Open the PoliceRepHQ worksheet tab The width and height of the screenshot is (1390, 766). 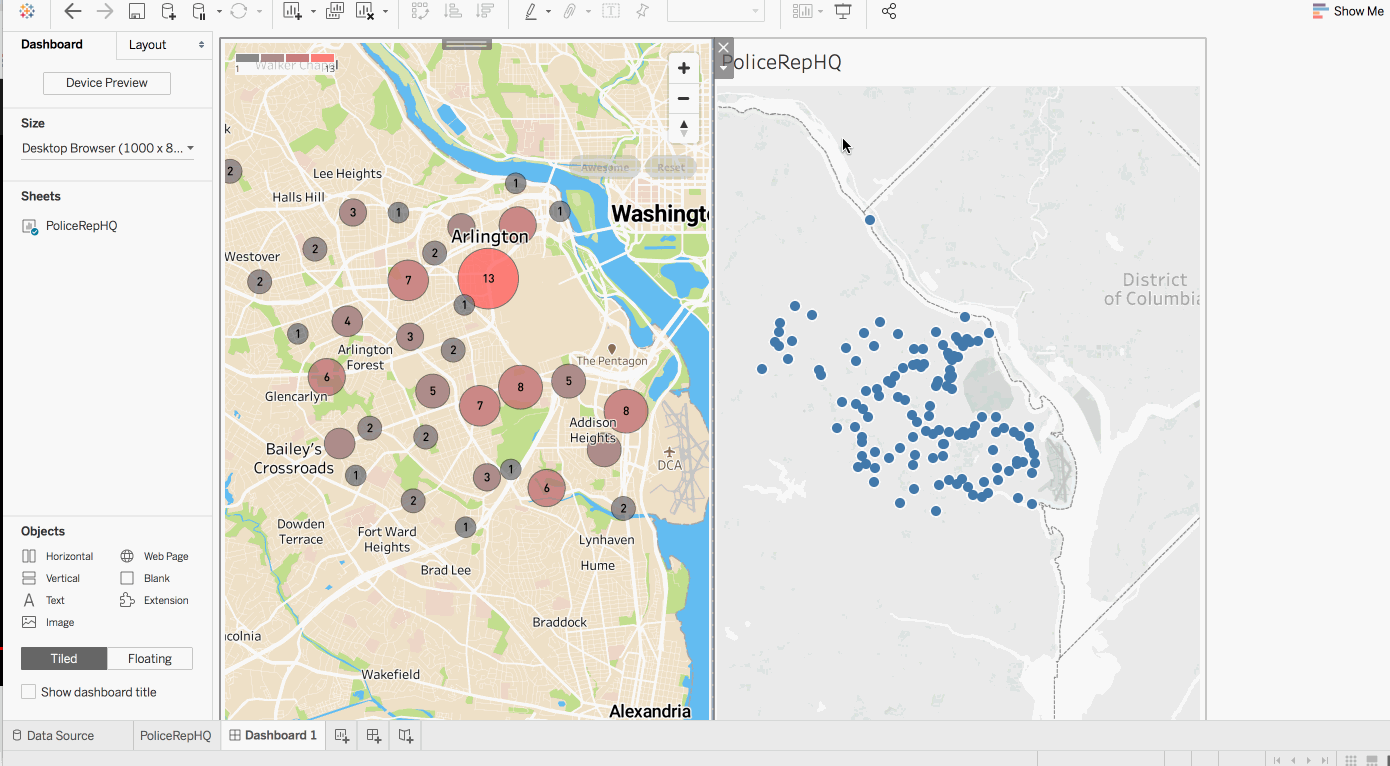pos(176,735)
